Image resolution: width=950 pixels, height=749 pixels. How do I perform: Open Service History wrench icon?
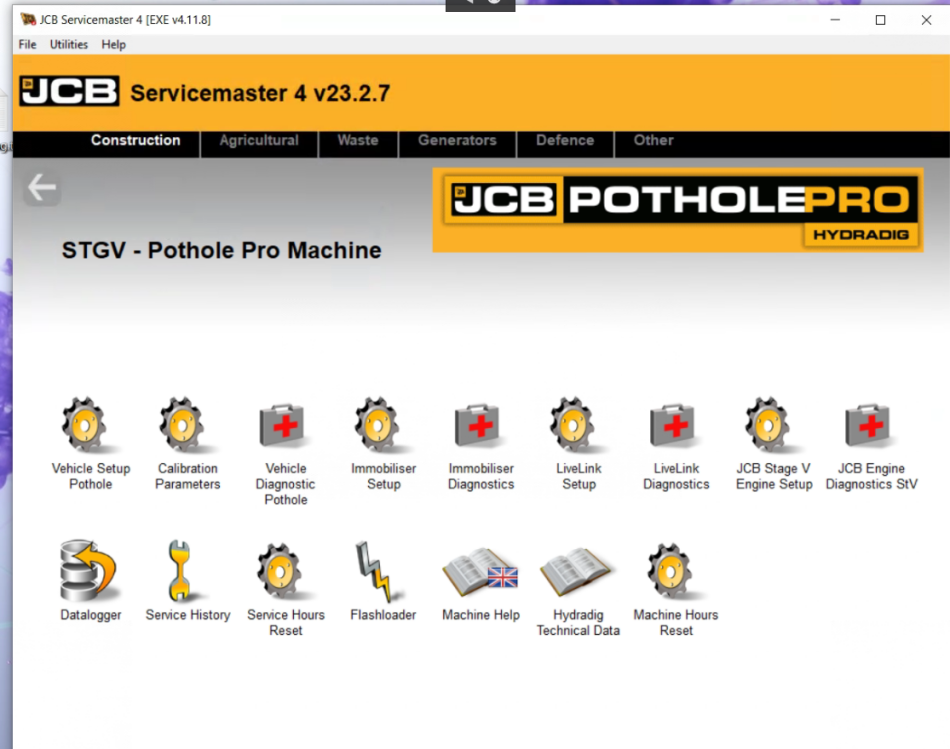(x=180, y=570)
